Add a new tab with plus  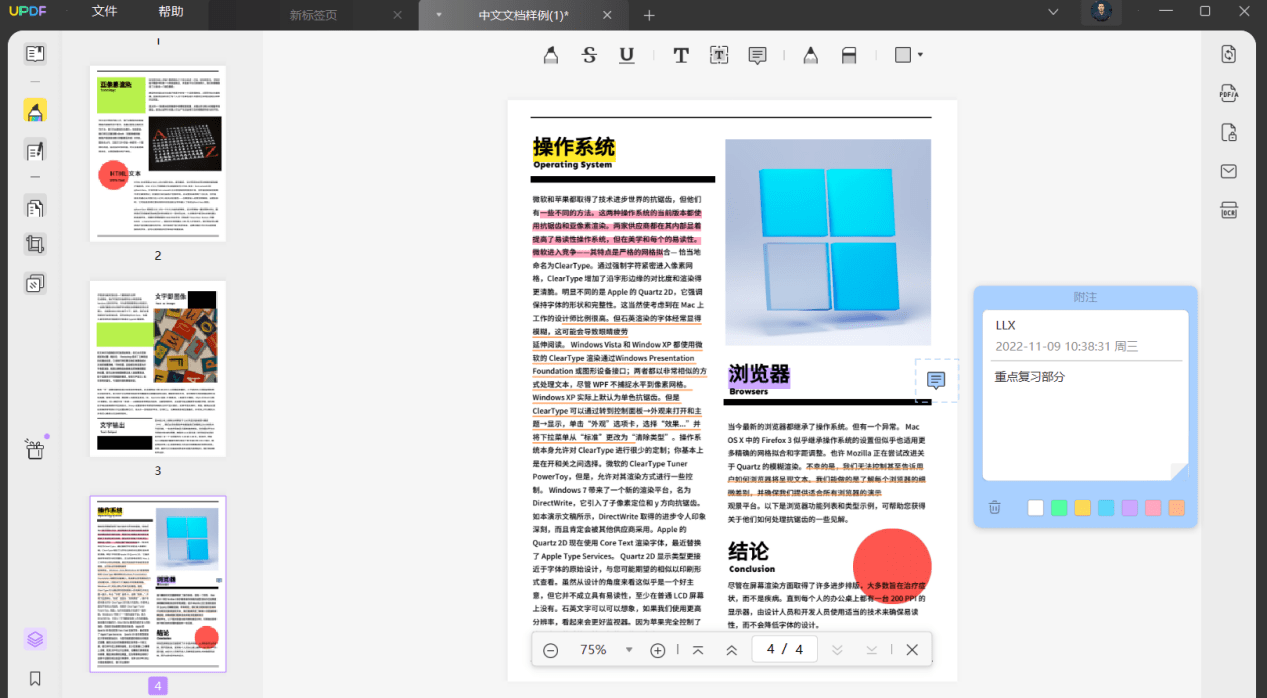[649, 15]
